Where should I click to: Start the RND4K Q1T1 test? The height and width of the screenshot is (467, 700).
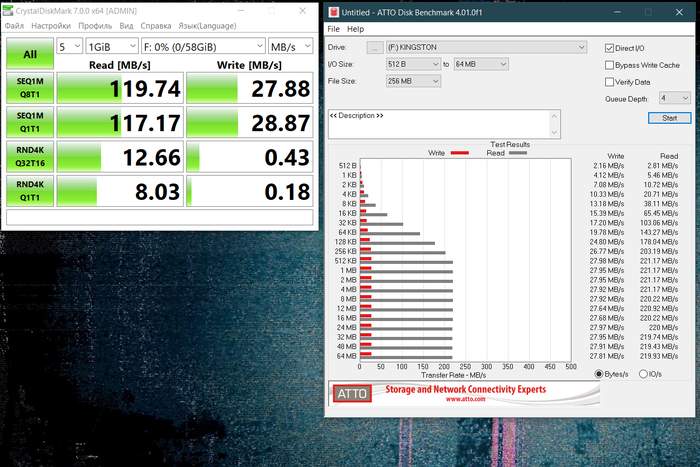pyautogui.click(x=30, y=191)
